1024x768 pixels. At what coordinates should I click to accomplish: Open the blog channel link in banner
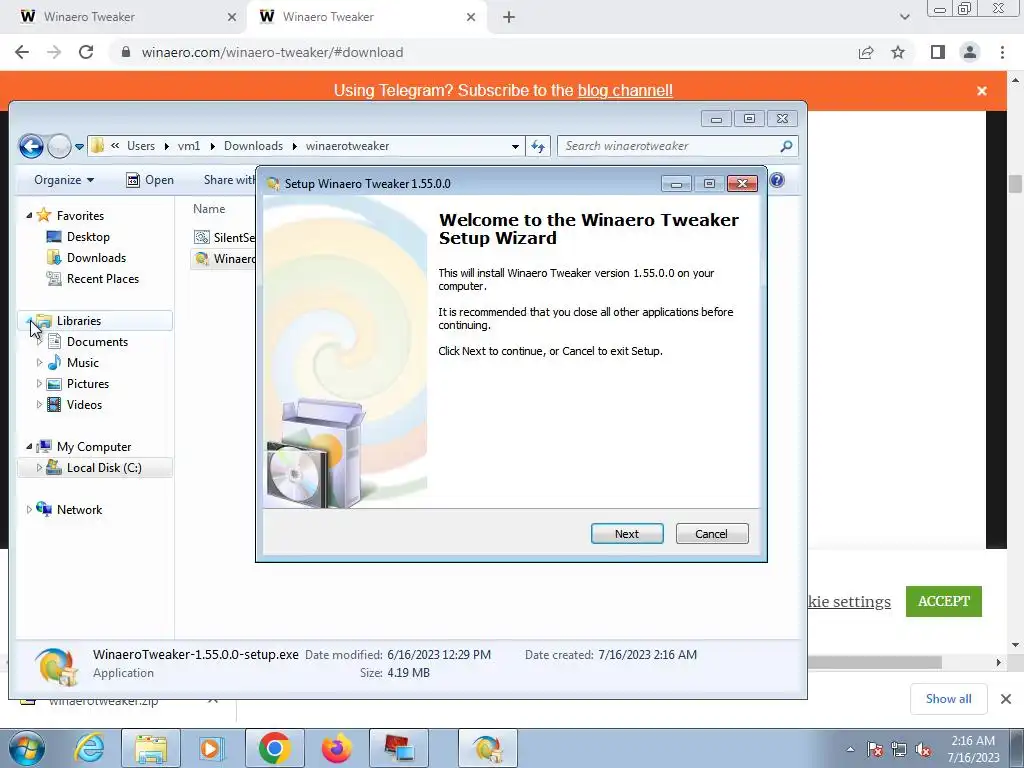[x=625, y=90]
